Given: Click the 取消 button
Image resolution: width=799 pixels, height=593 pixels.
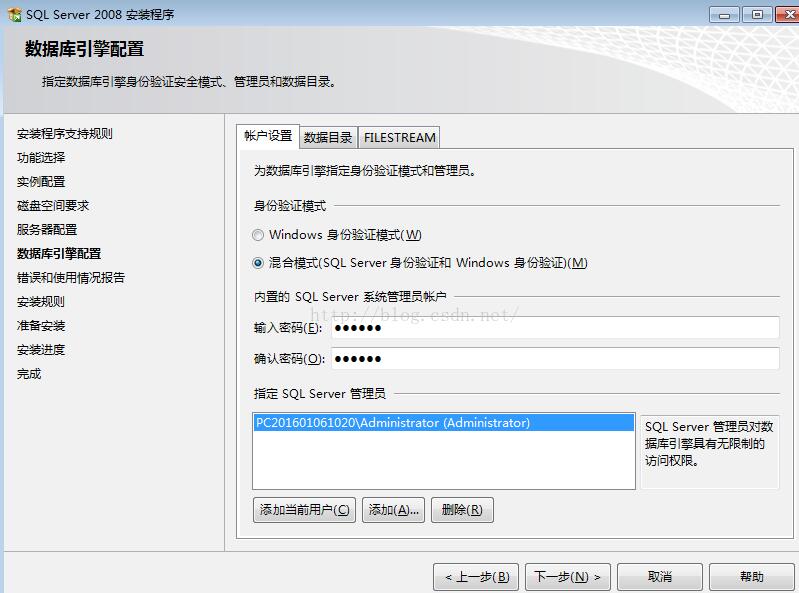Looking at the screenshot, I should pyautogui.click(x=660, y=577).
